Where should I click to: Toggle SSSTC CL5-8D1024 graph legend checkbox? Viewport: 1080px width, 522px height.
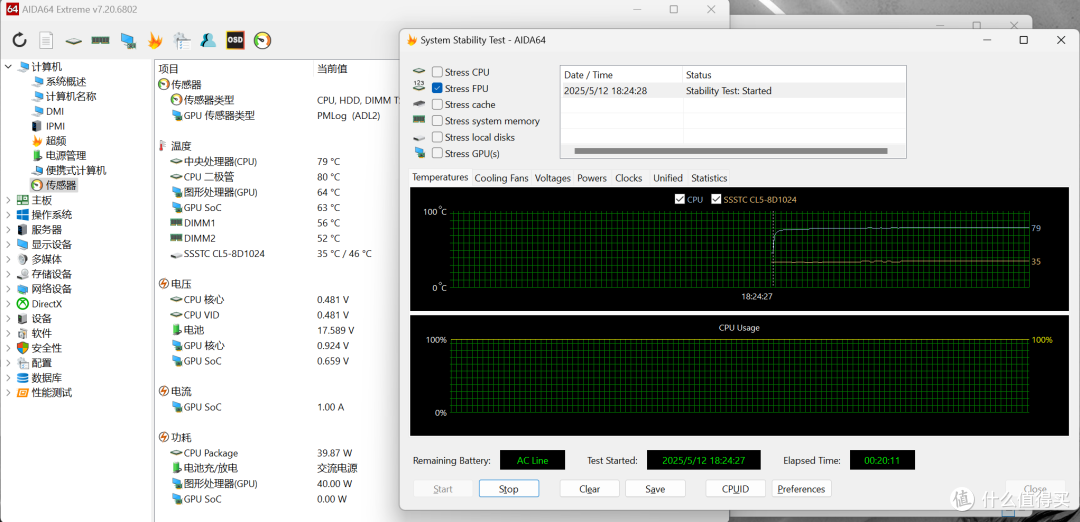716,200
